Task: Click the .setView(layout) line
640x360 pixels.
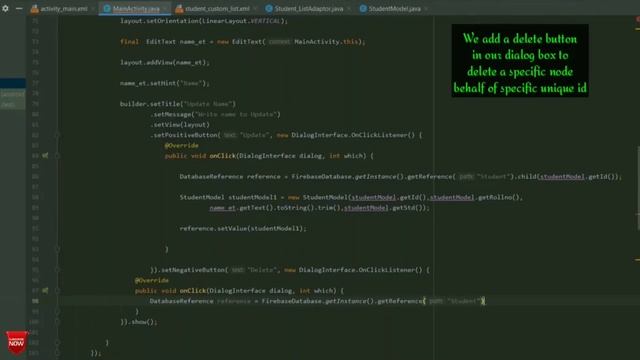Action: (x=180, y=124)
